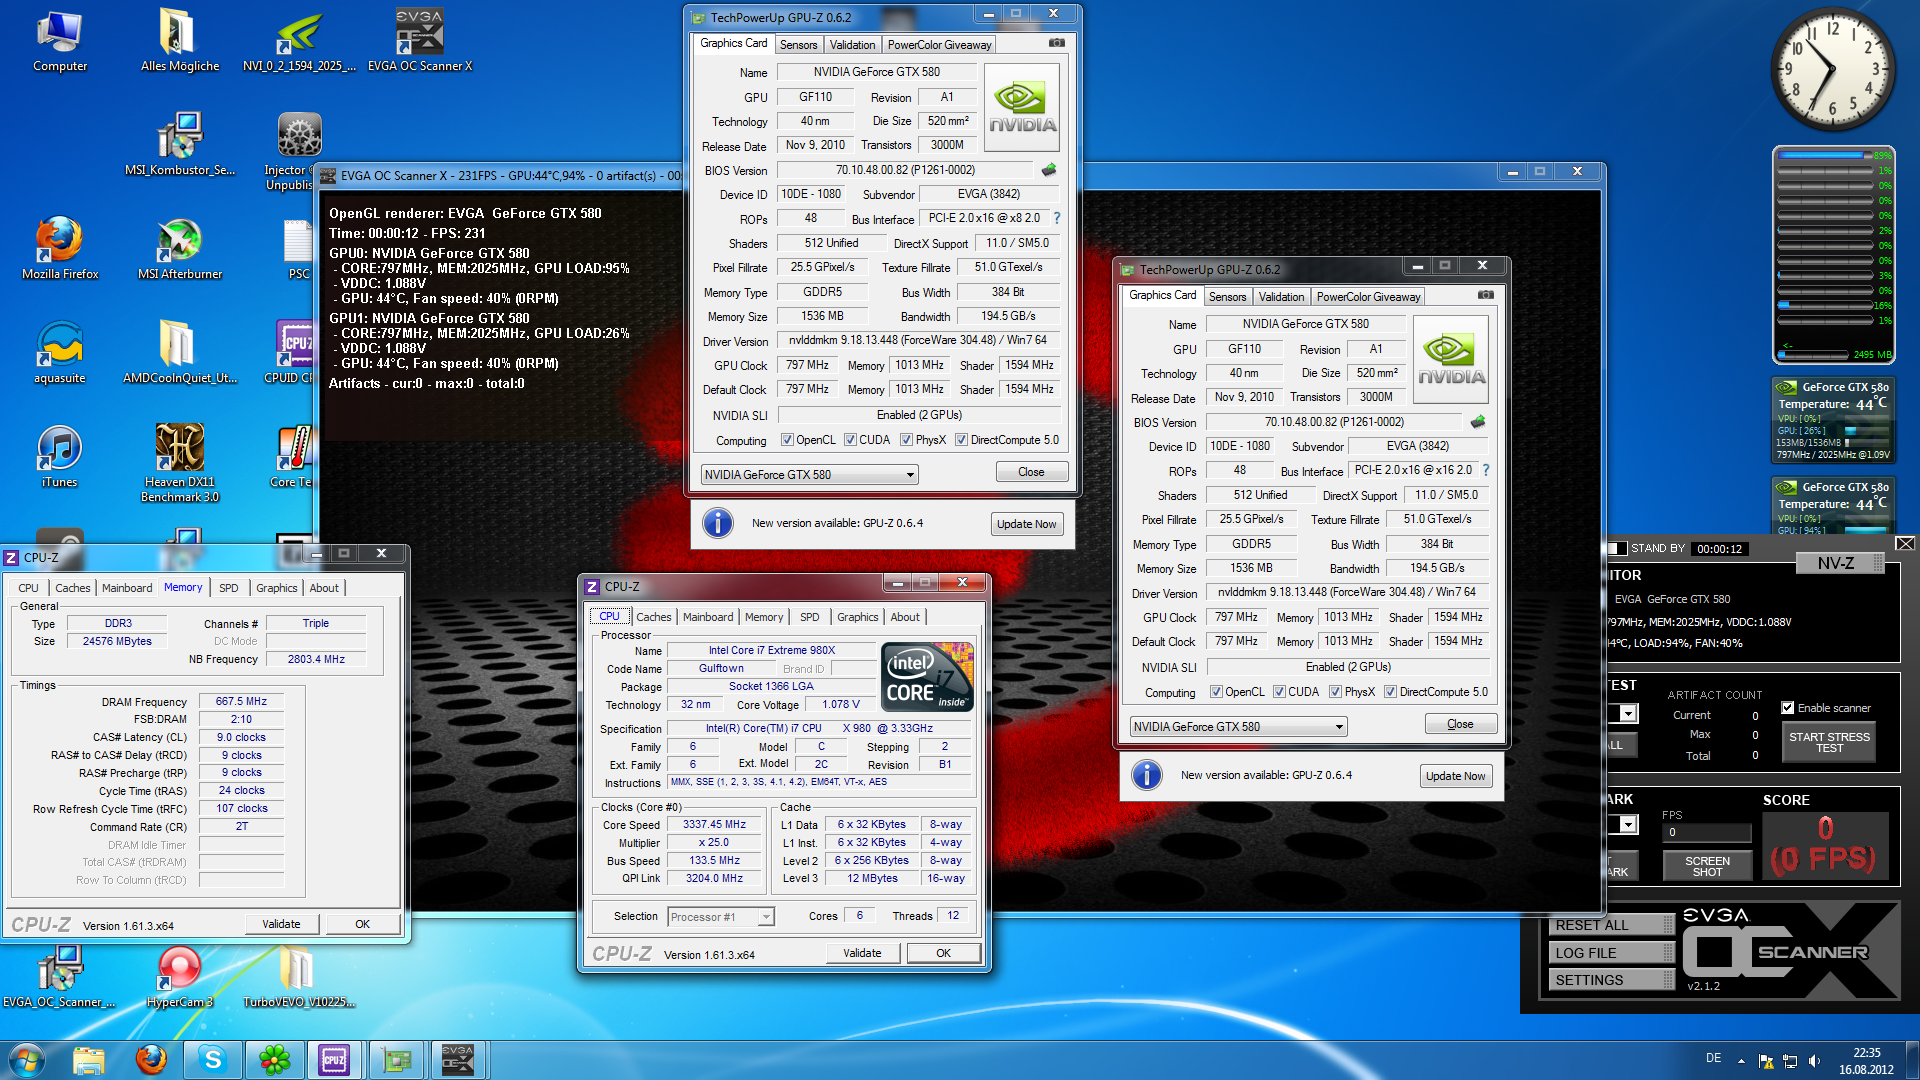Click SCREEN SHOT button in OC Scanner

[1707, 866]
